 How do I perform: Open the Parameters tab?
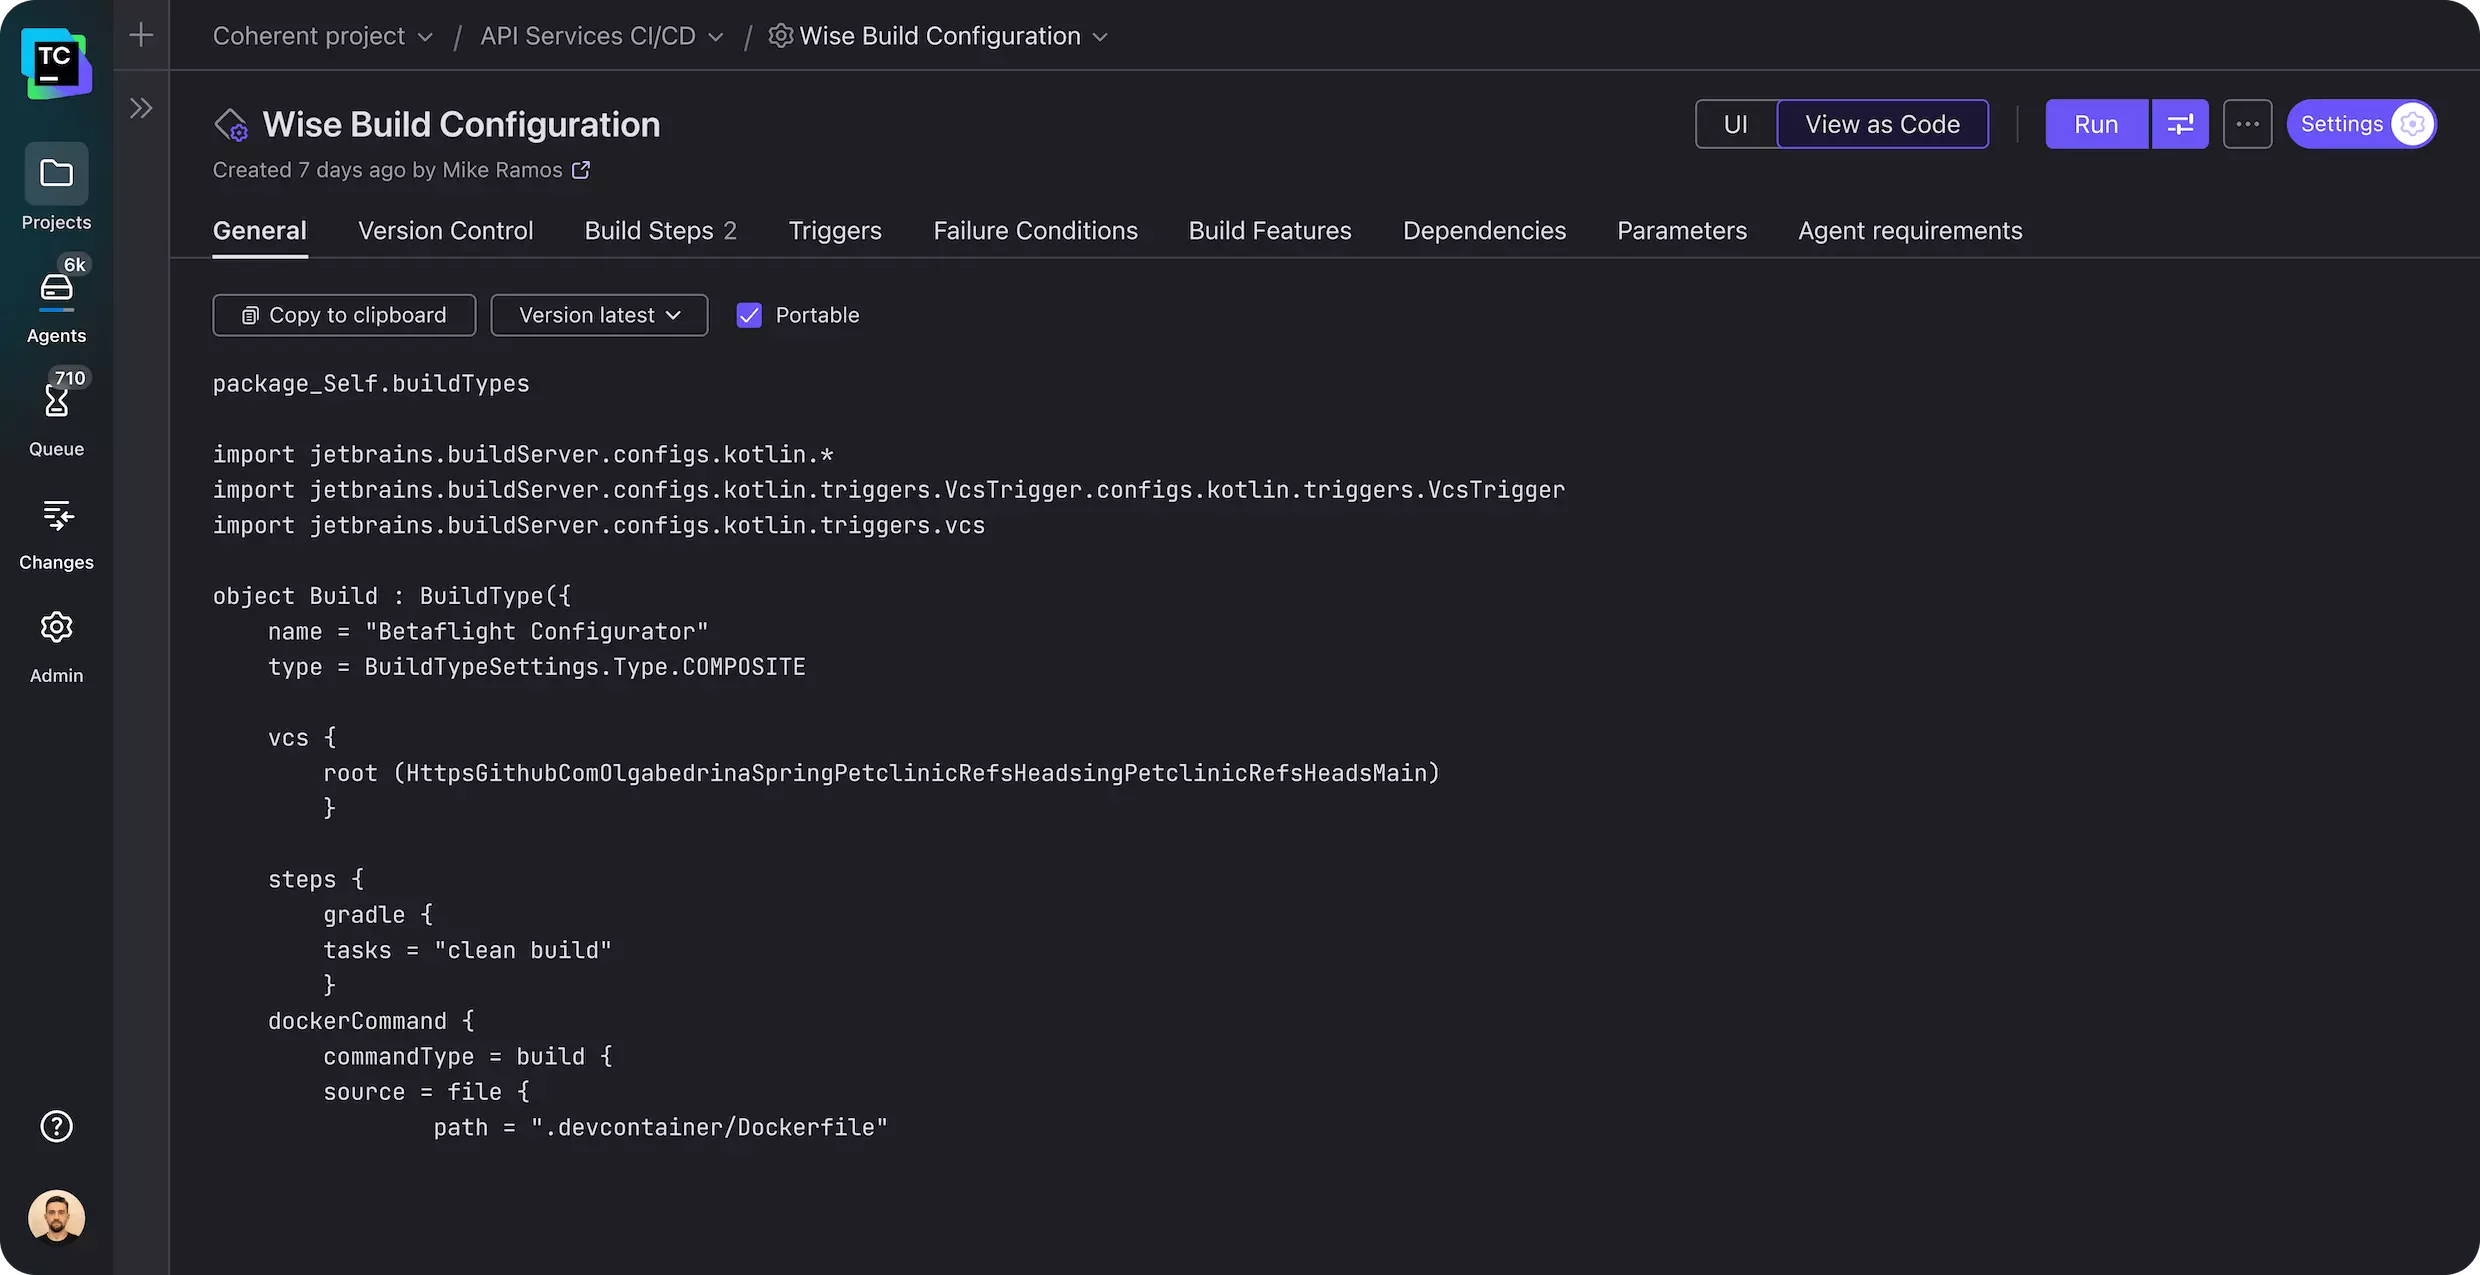[1682, 231]
